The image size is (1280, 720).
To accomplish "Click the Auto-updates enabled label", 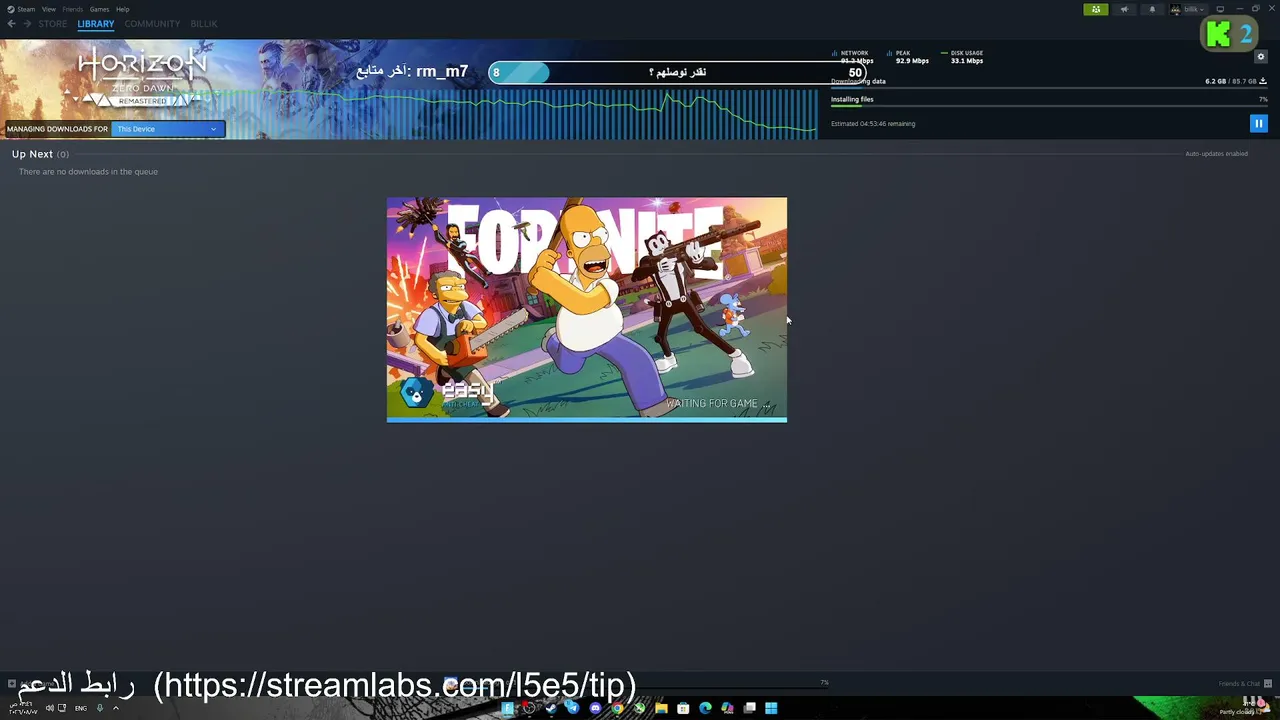I will [1216, 154].
